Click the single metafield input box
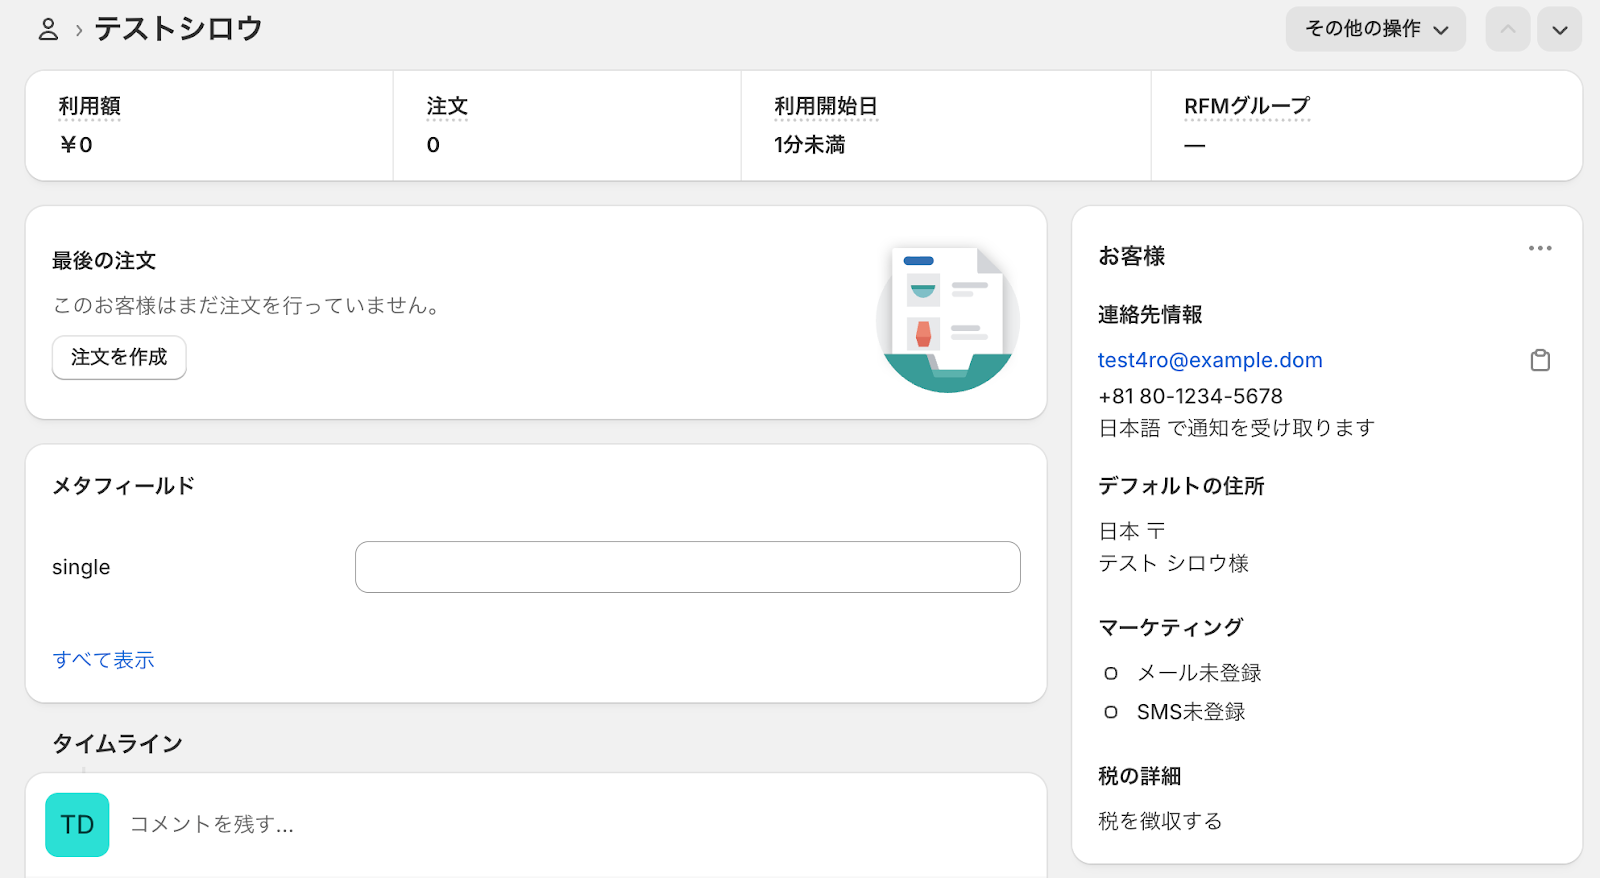This screenshot has width=1600, height=878. 687,567
